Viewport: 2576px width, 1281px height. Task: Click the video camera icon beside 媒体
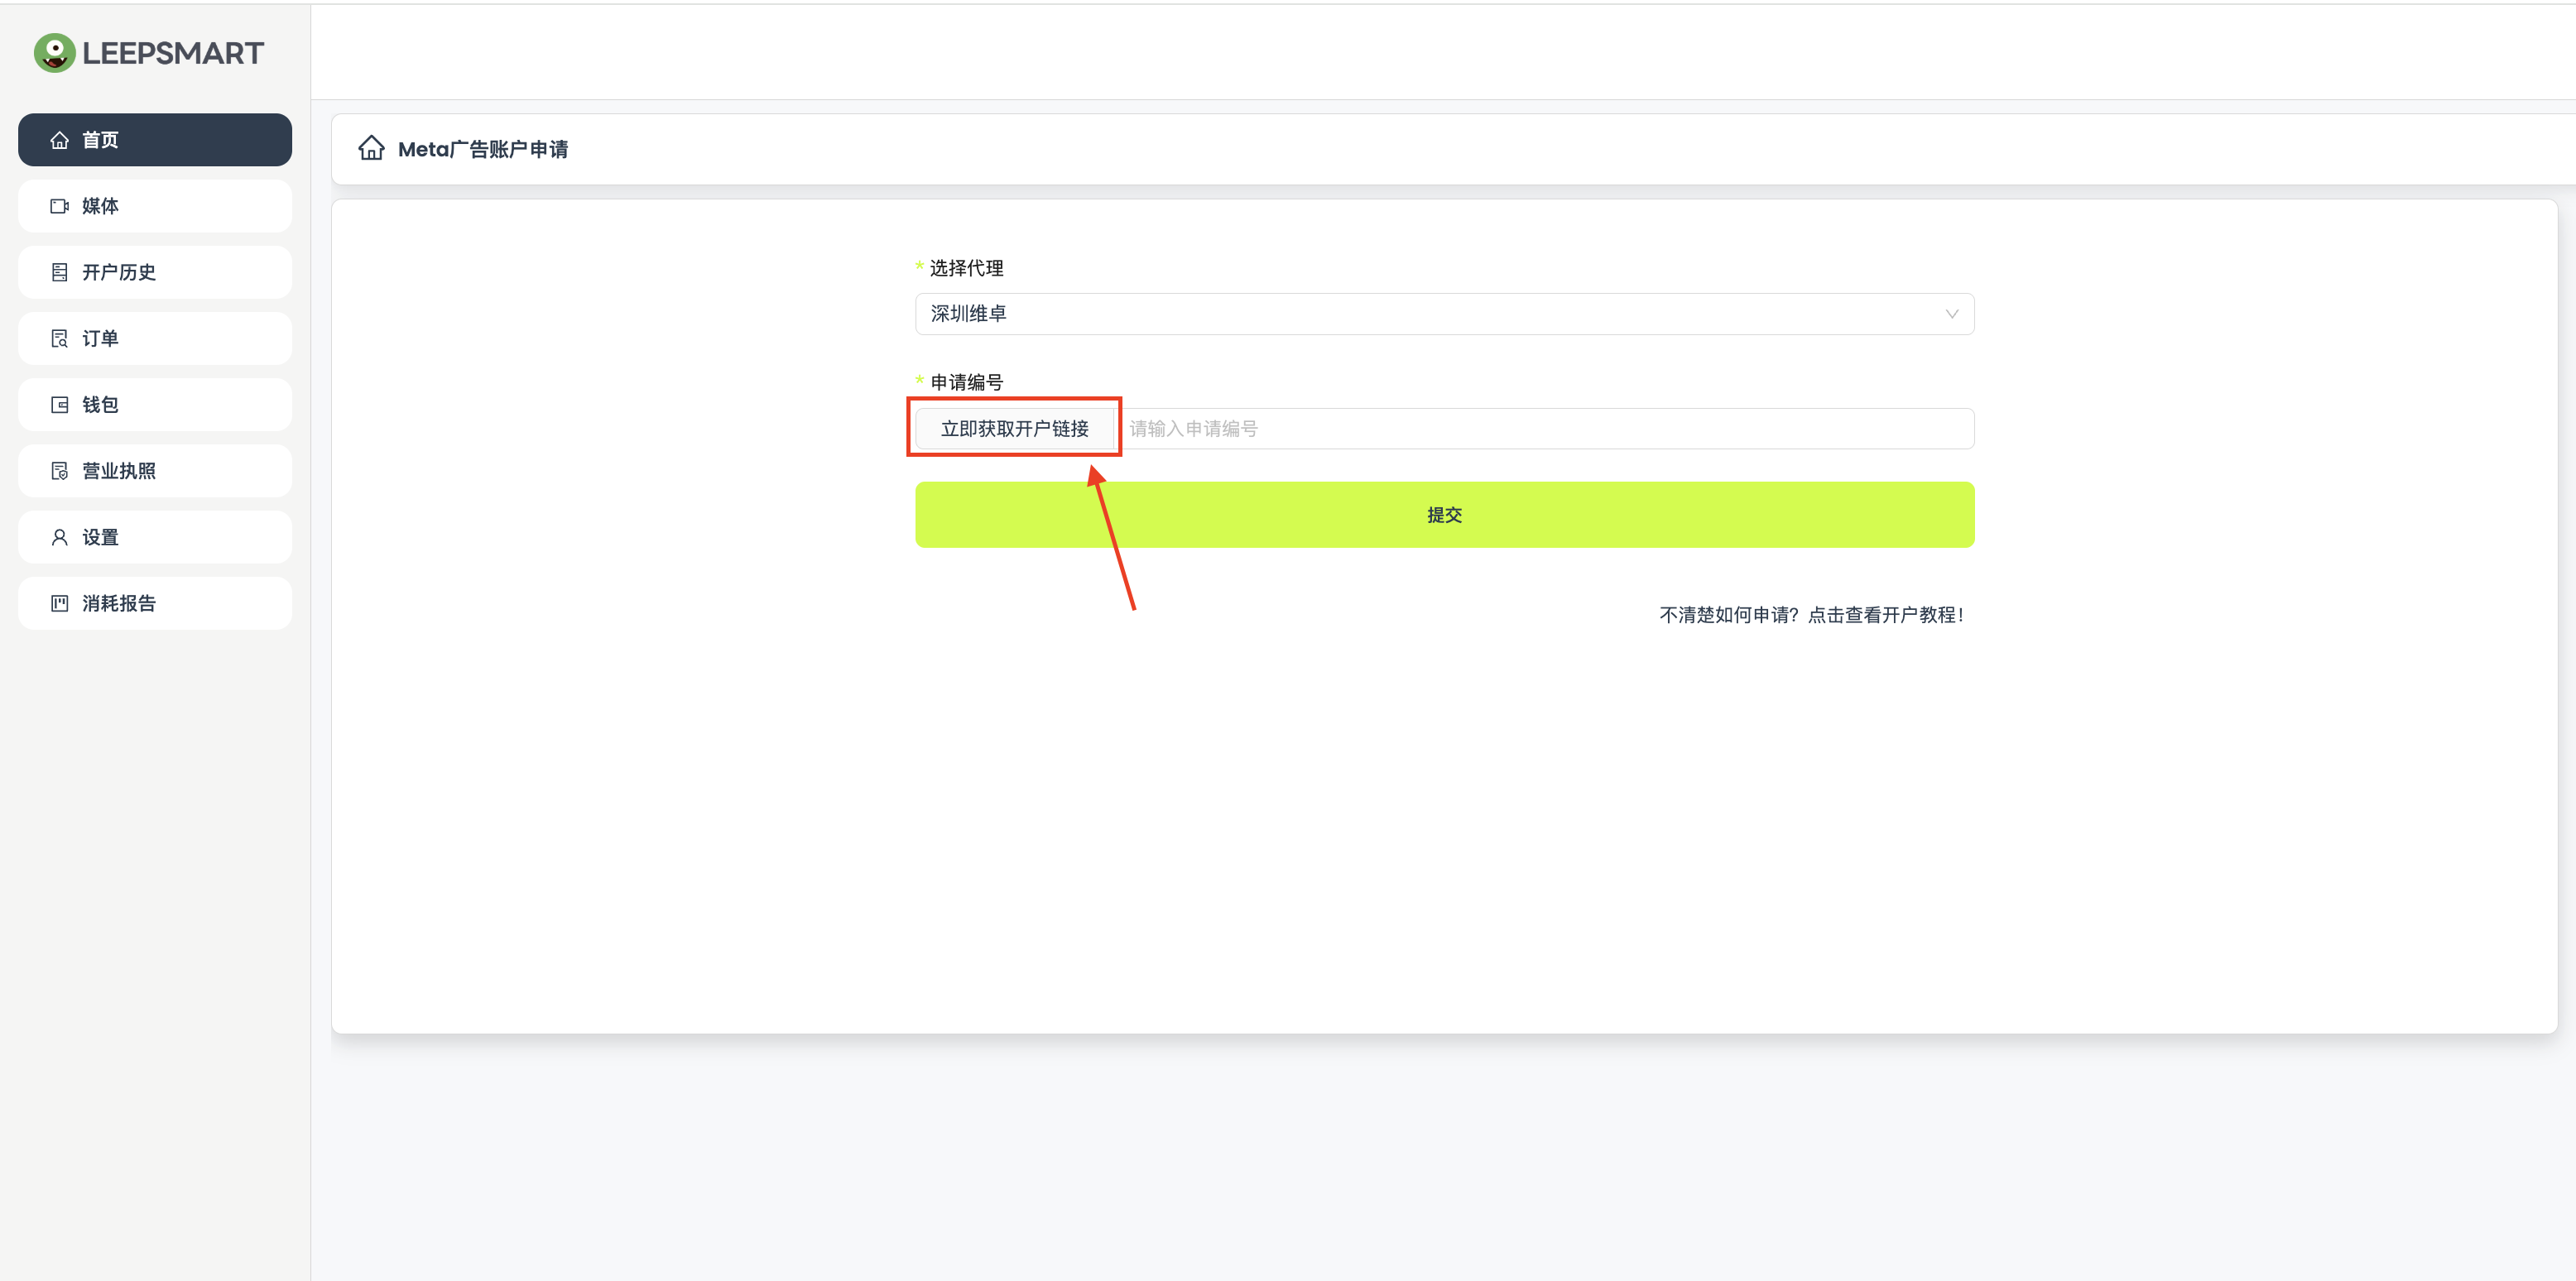click(60, 206)
